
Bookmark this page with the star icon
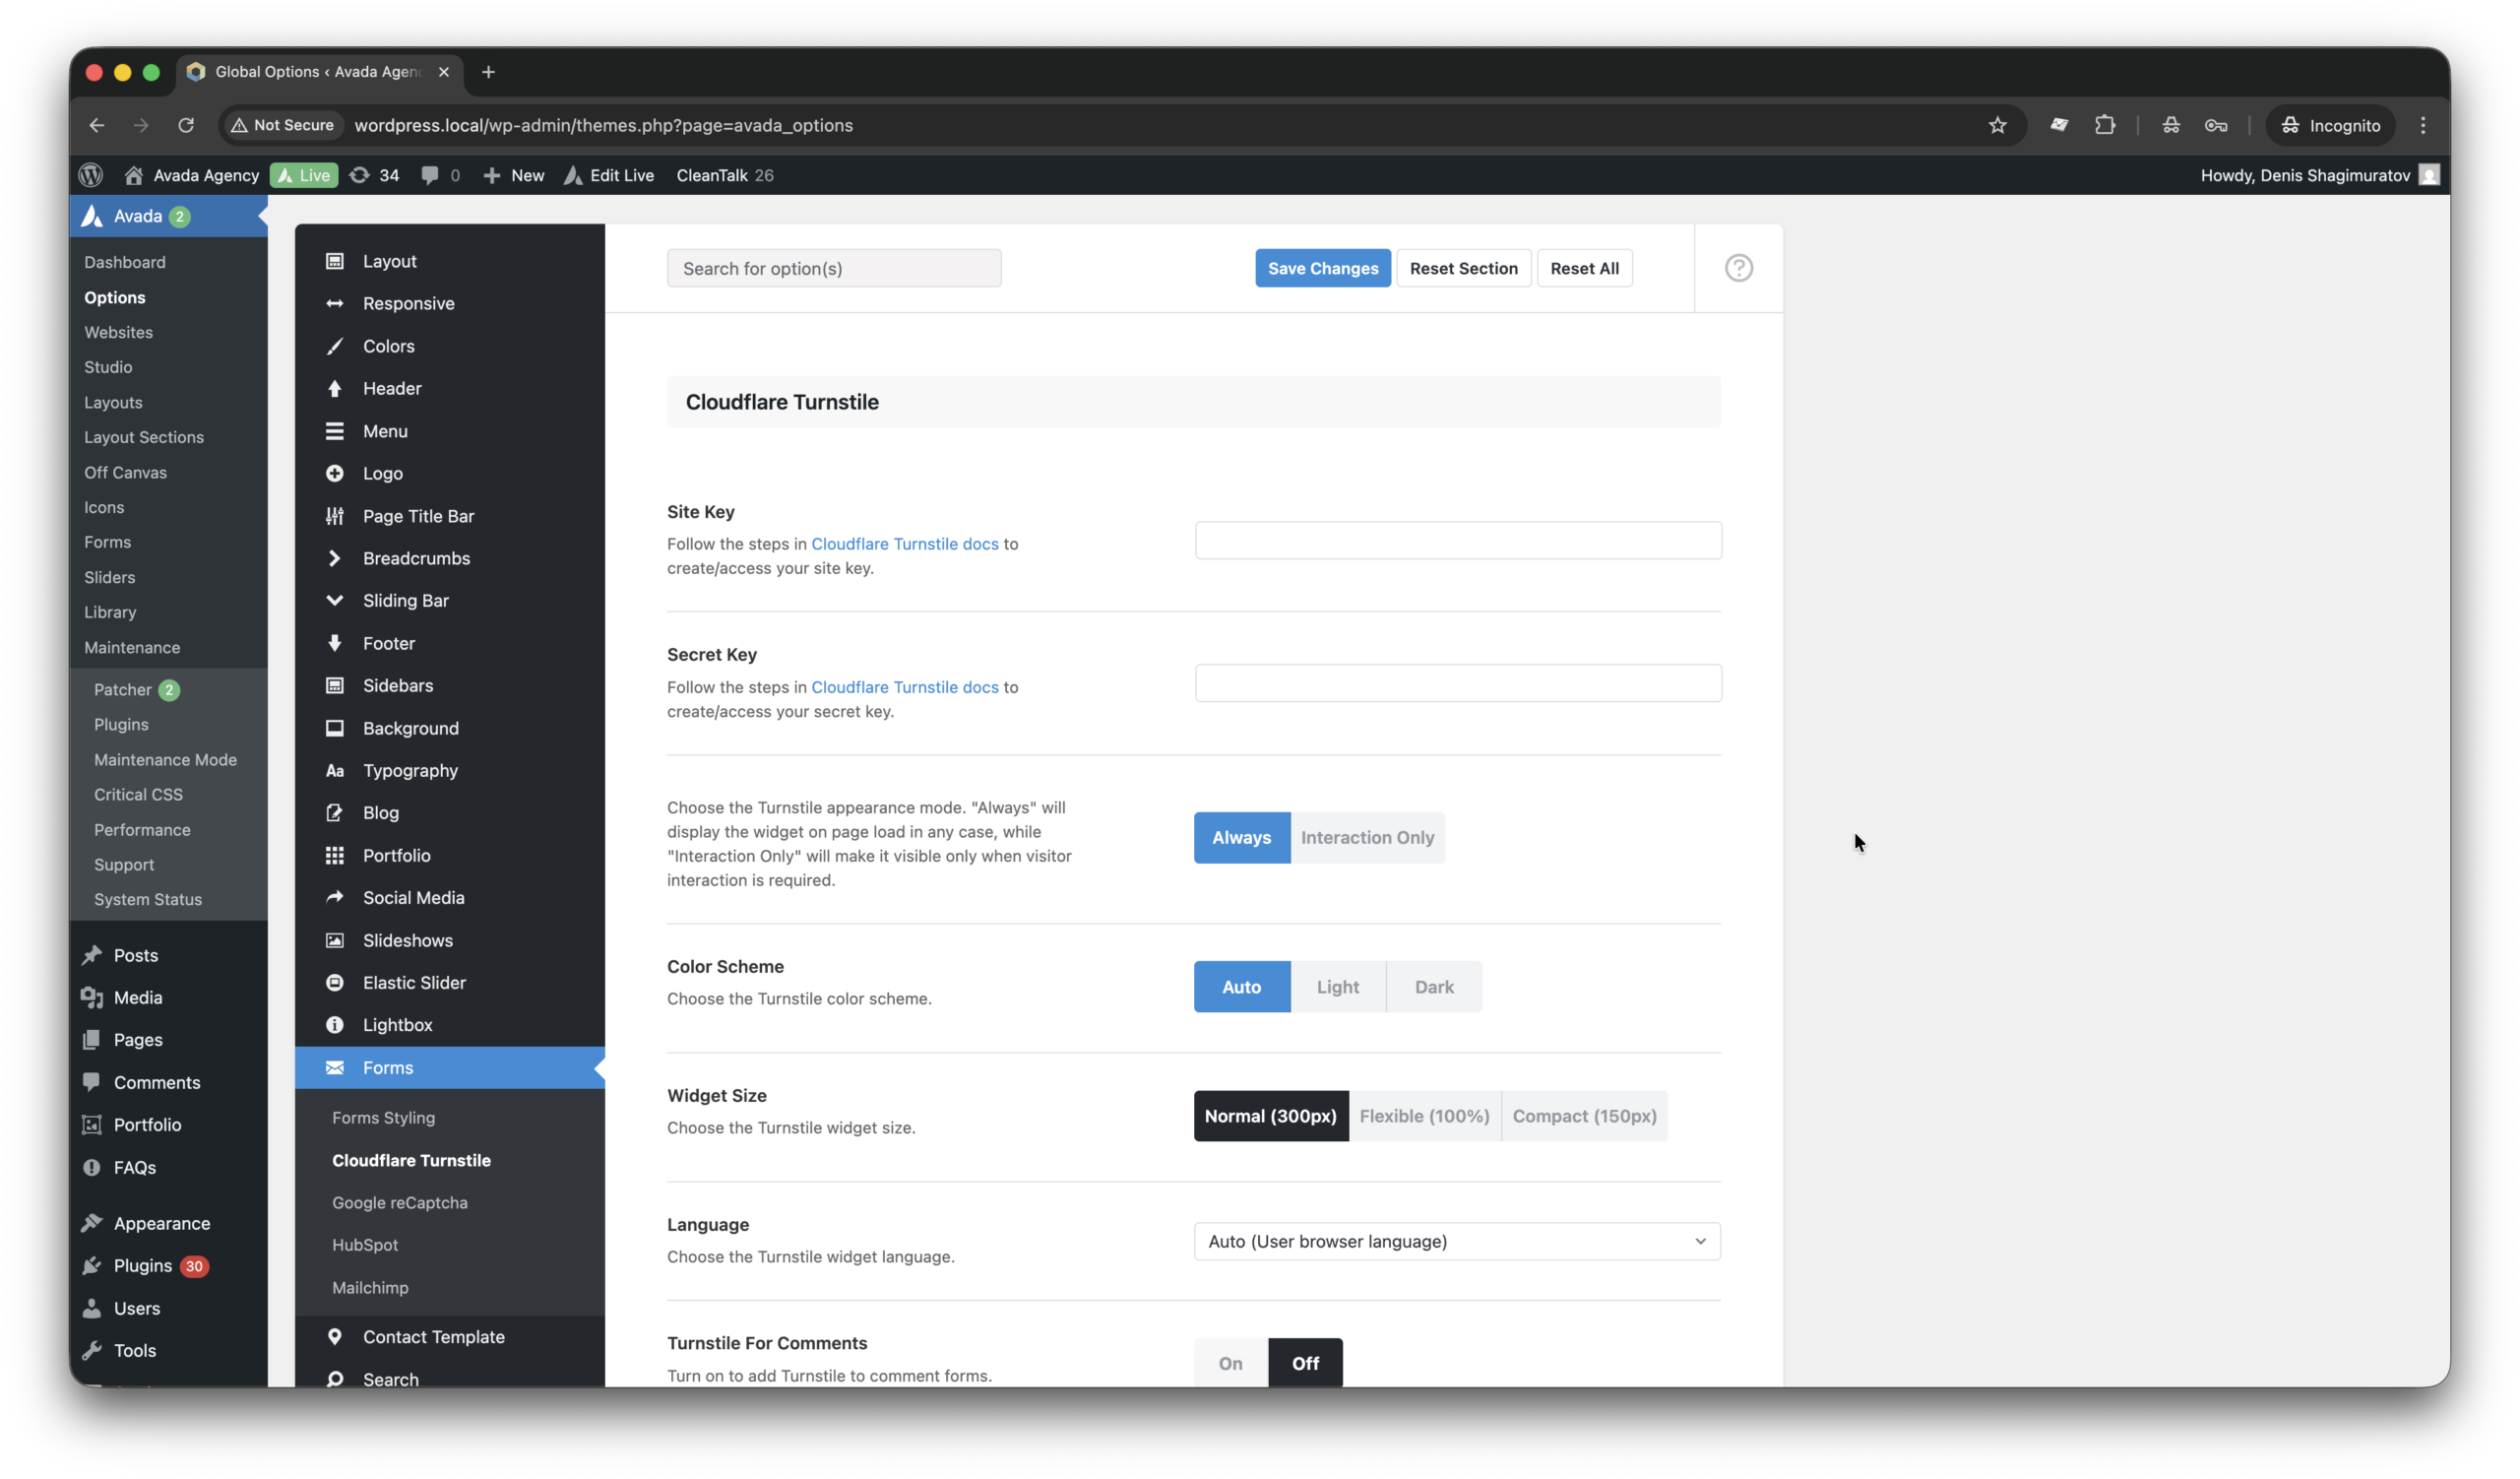click(1997, 125)
